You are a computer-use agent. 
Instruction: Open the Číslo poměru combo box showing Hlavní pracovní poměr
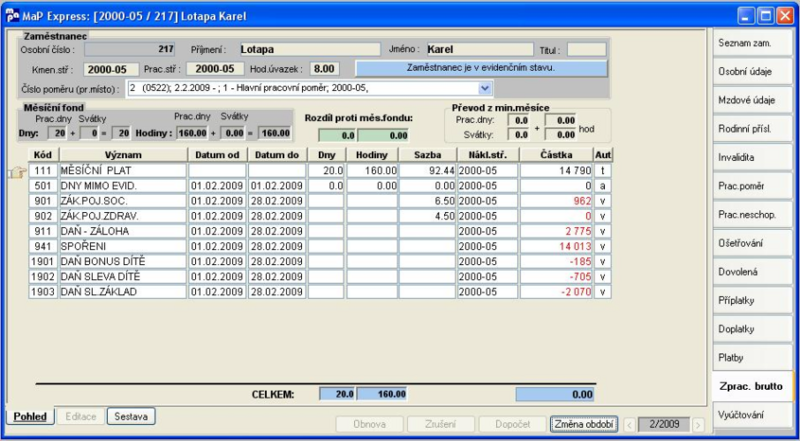point(309,88)
